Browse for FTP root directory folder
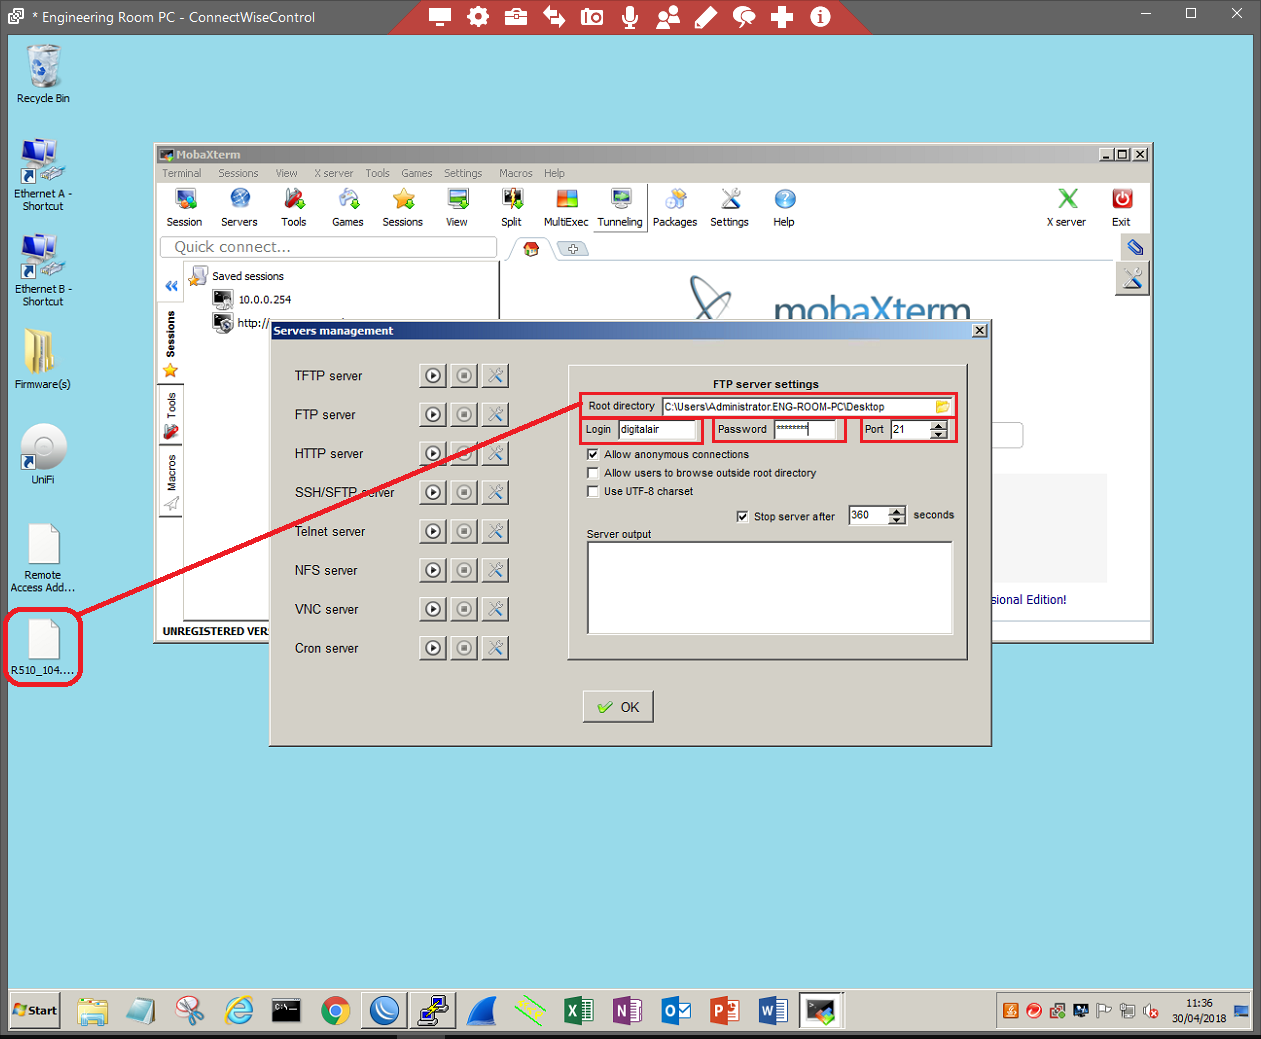Image resolution: width=1261 pixels, height=1039 pixels. (942, 406)
